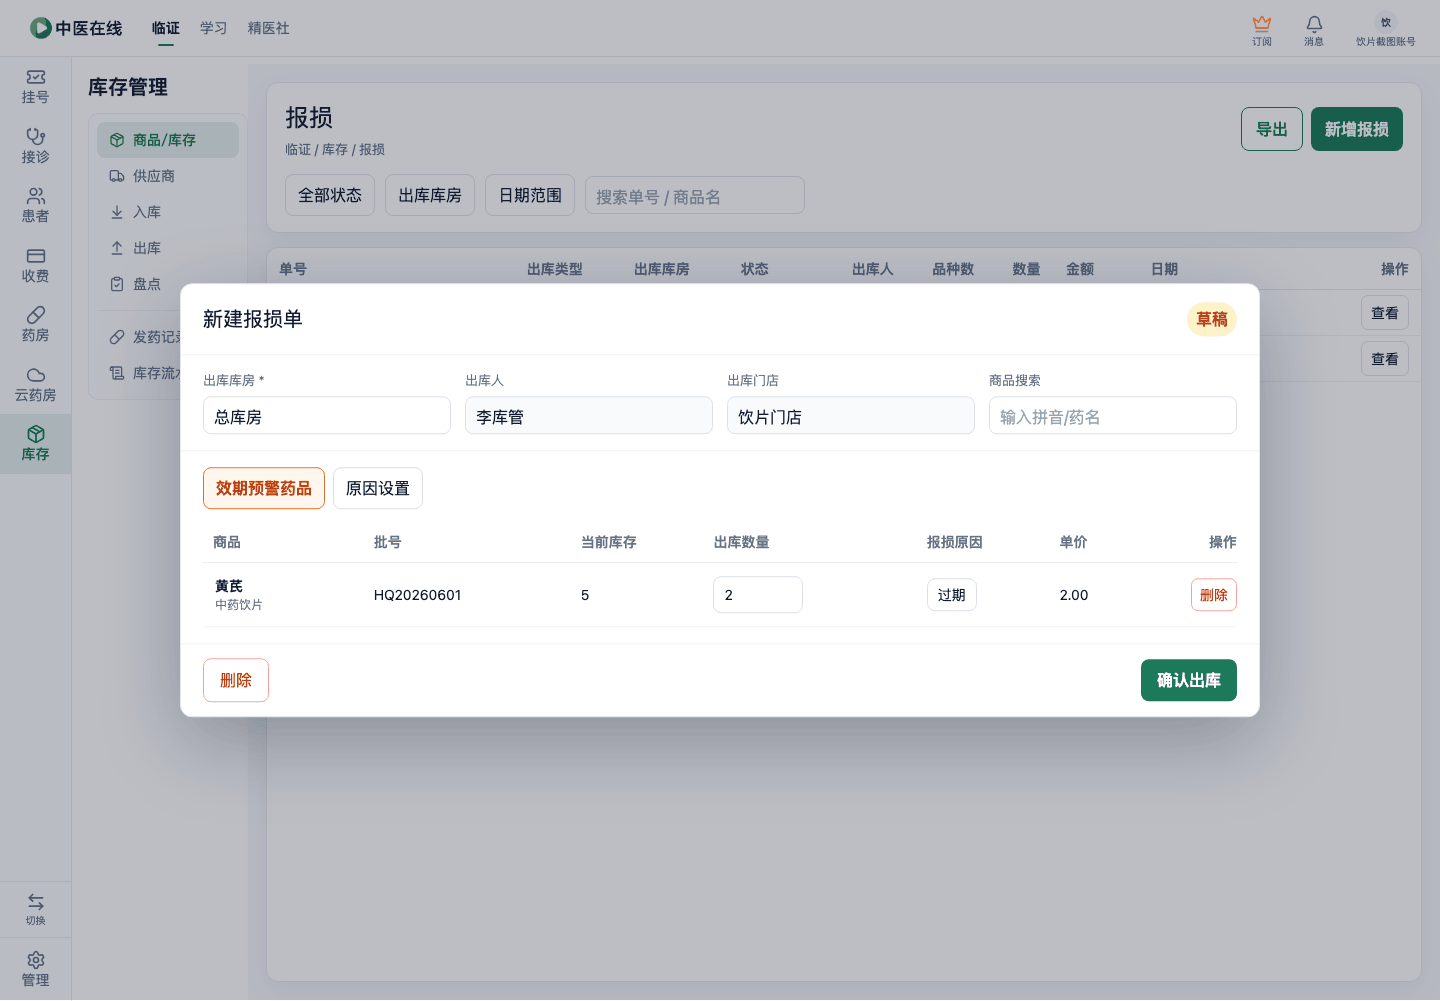
Task: Click the 临证 breadcrumb link
Action: (x=298, y=149)
